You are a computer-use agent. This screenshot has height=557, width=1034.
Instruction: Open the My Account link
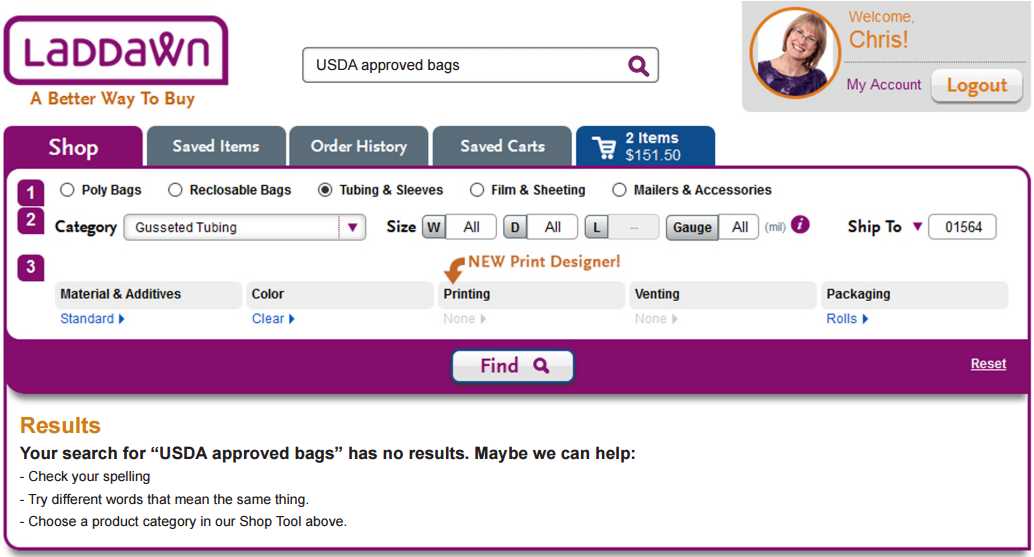(x=884, y=84)
